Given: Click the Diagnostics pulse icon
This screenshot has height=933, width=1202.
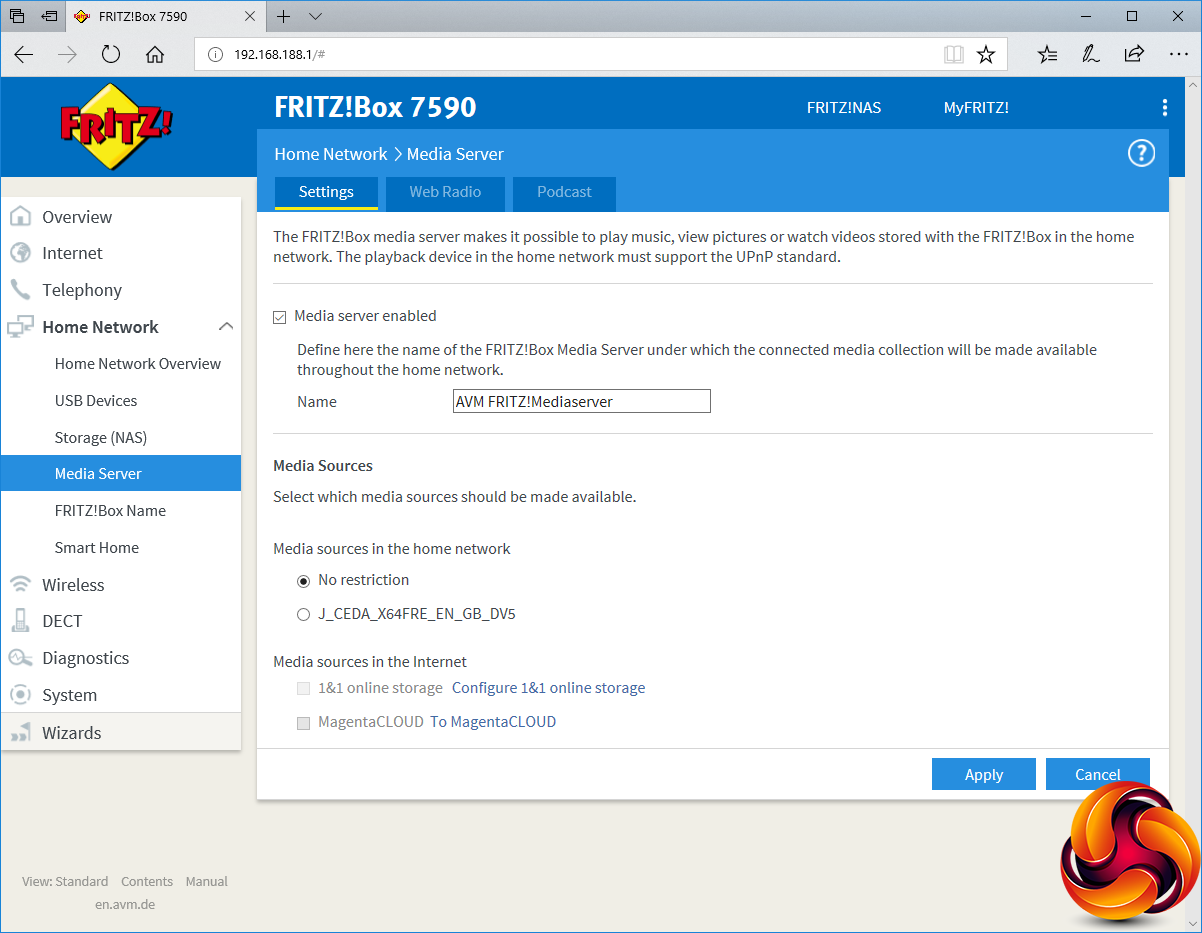Looking at the screenshot, I should point(20,658).
